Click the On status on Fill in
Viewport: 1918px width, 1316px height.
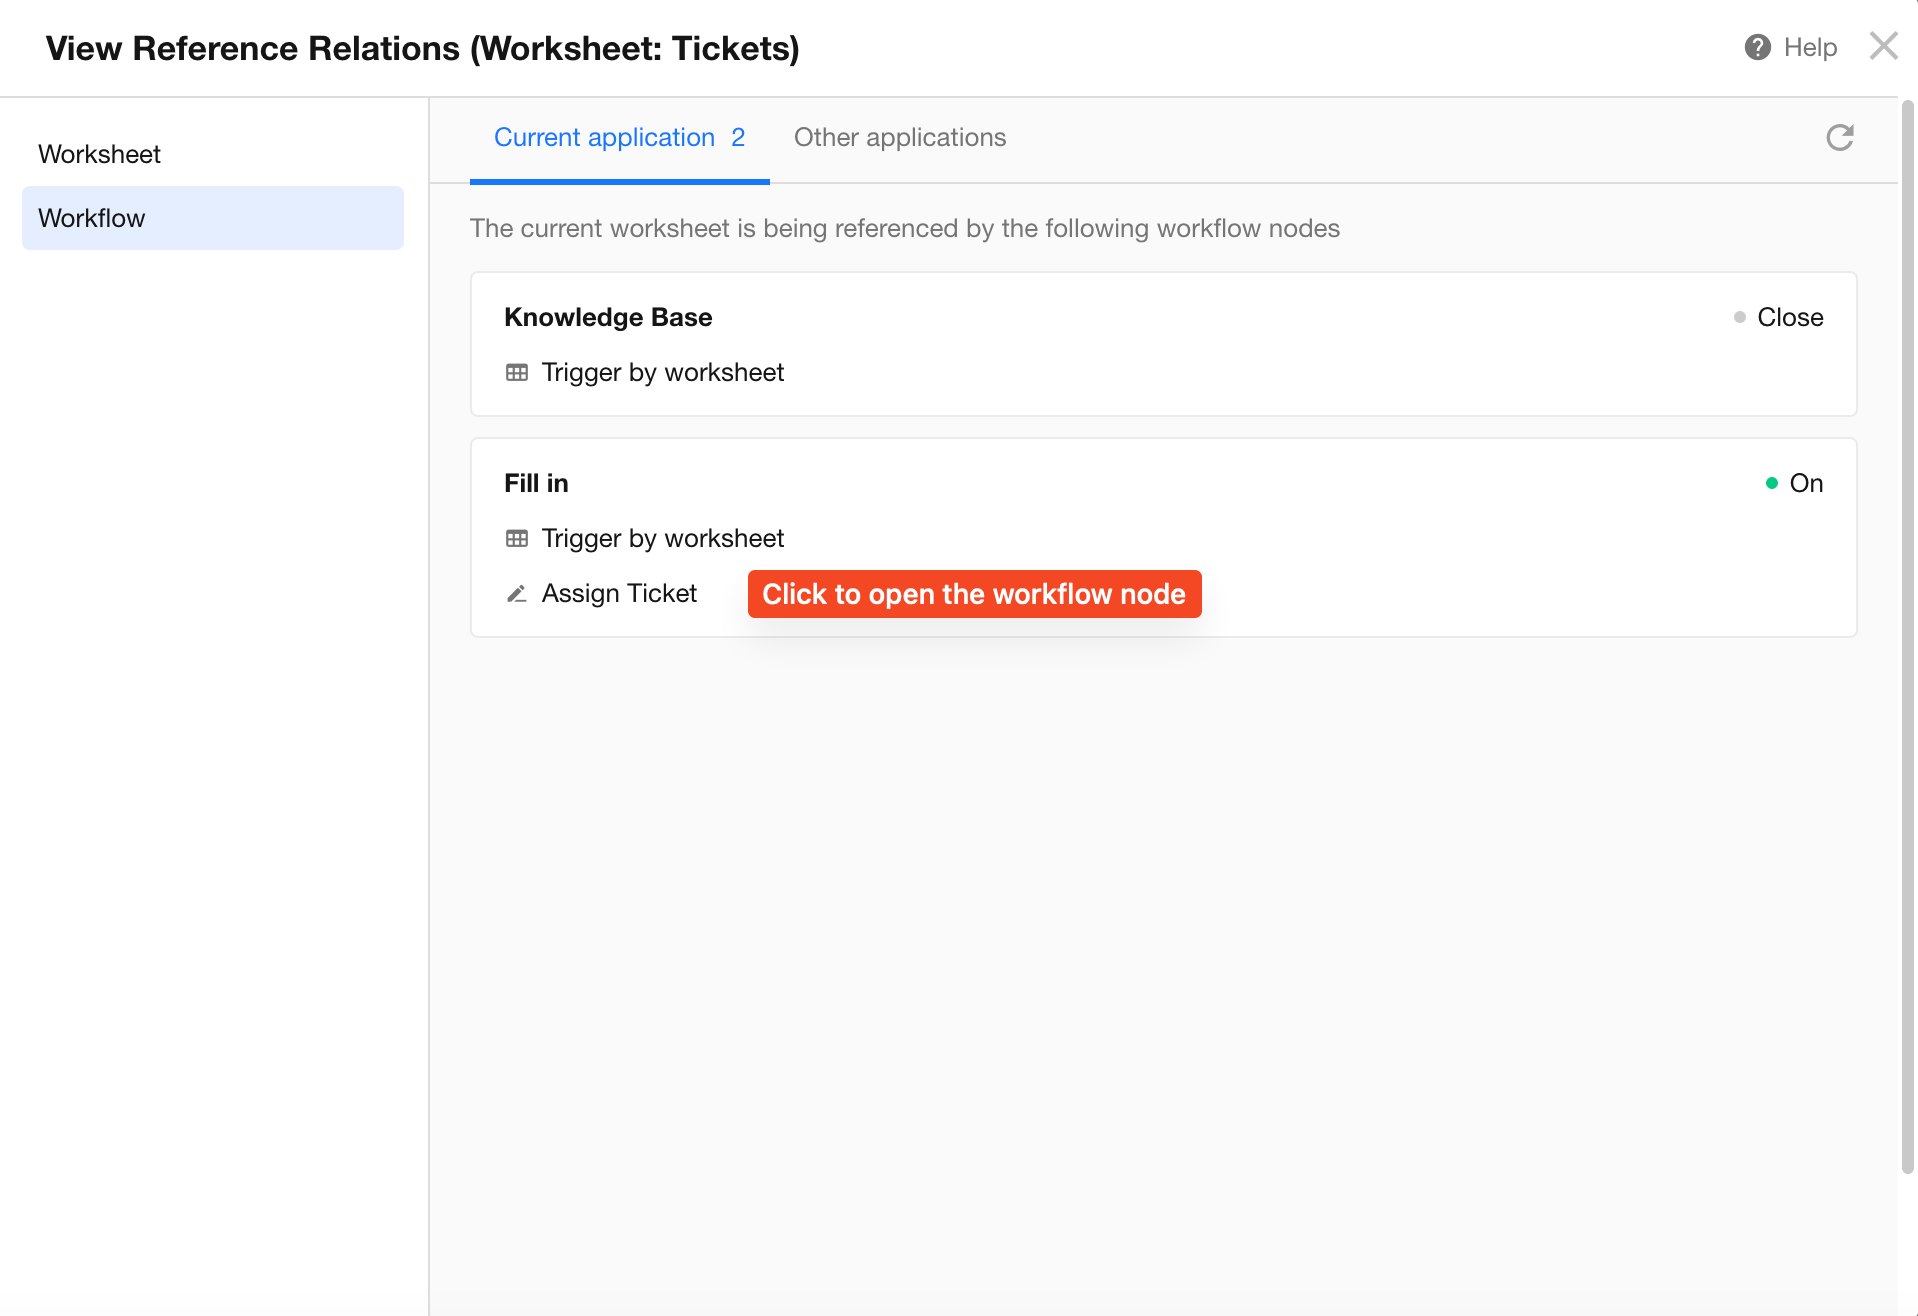point(1794,483)
